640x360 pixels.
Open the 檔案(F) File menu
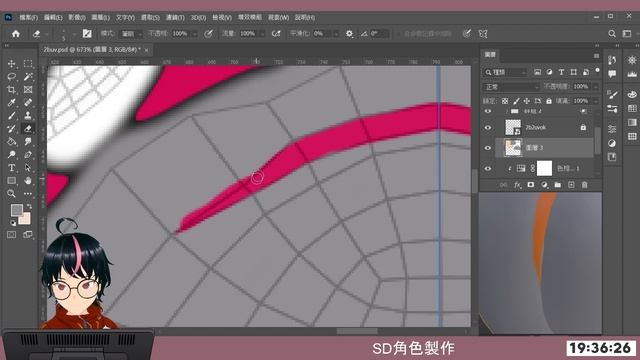[29, 18]
